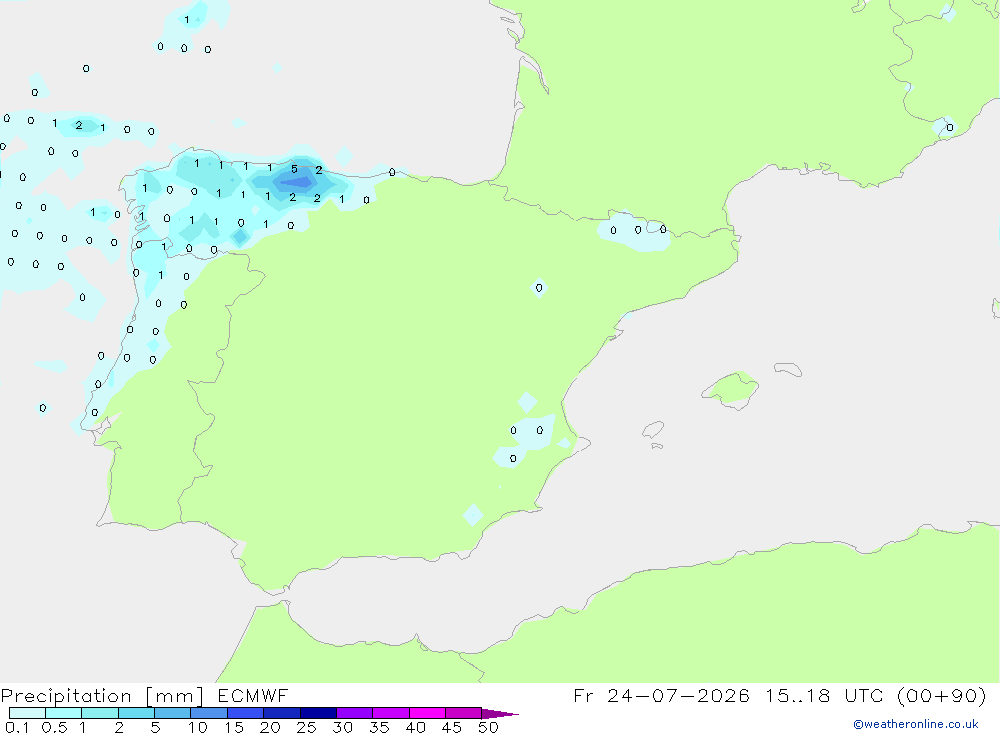Click the 0.1–0.5 mm legend color box
This screenshot has height=733, width=1000.
27,713
